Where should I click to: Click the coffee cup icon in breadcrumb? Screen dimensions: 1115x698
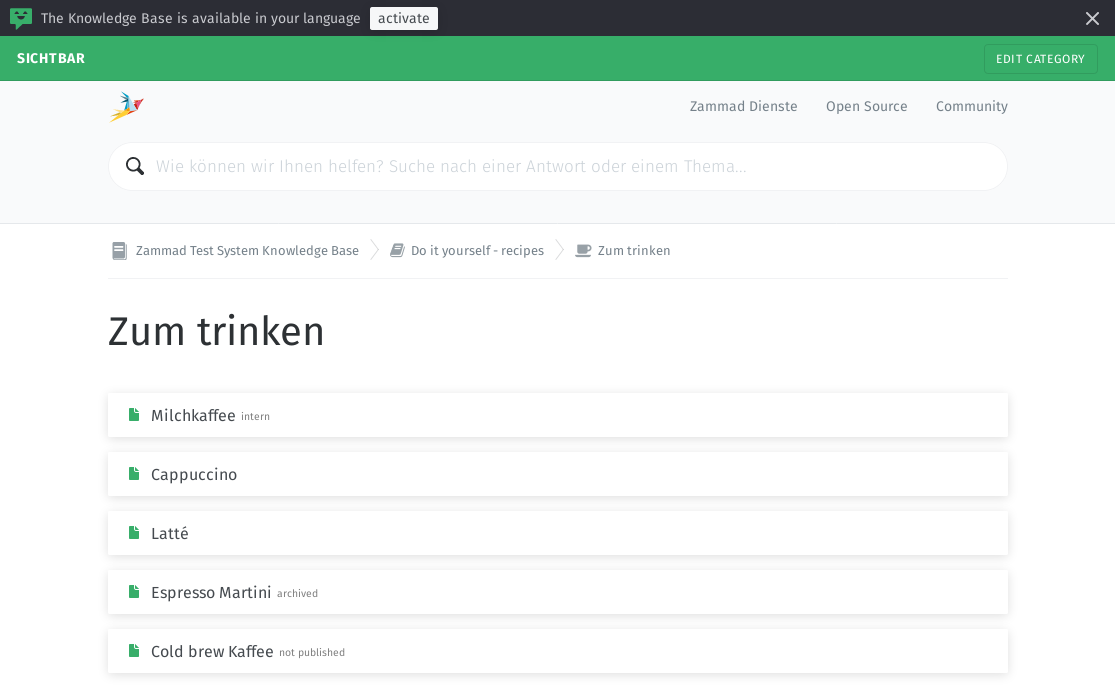(583, 251)
